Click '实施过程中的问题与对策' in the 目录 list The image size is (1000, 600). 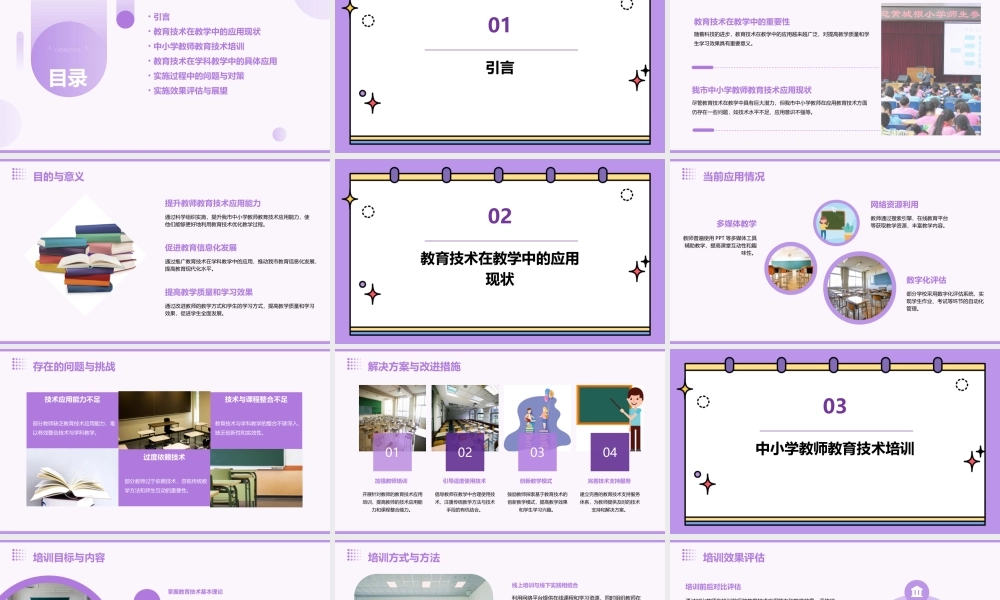(x=198, y=76)
